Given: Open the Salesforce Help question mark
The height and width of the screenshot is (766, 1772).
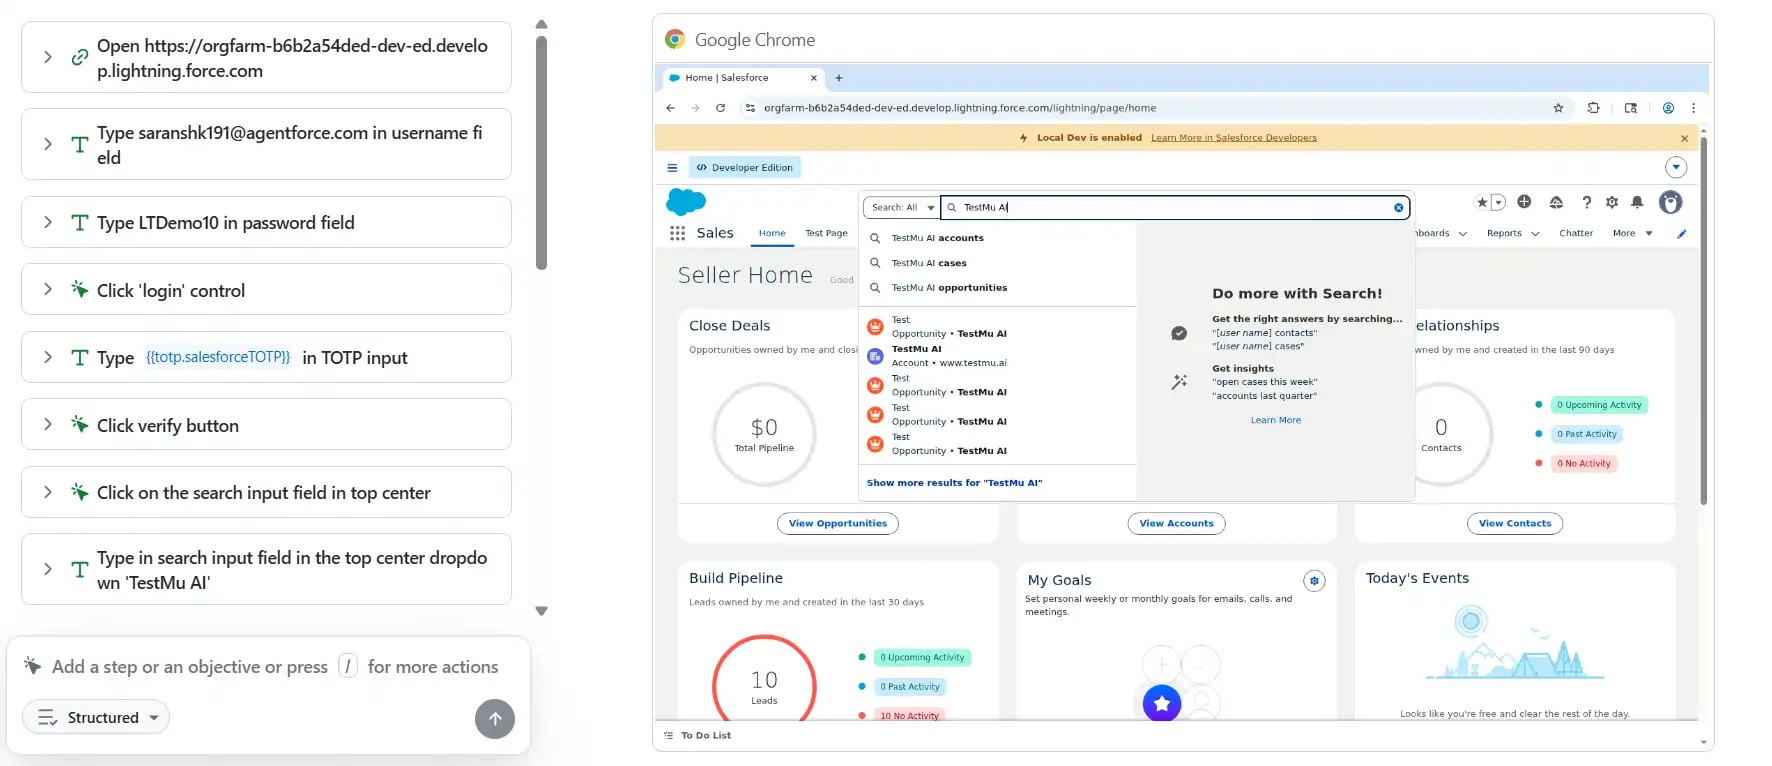Looking at the screenshot, I should tap(1586, 202).
